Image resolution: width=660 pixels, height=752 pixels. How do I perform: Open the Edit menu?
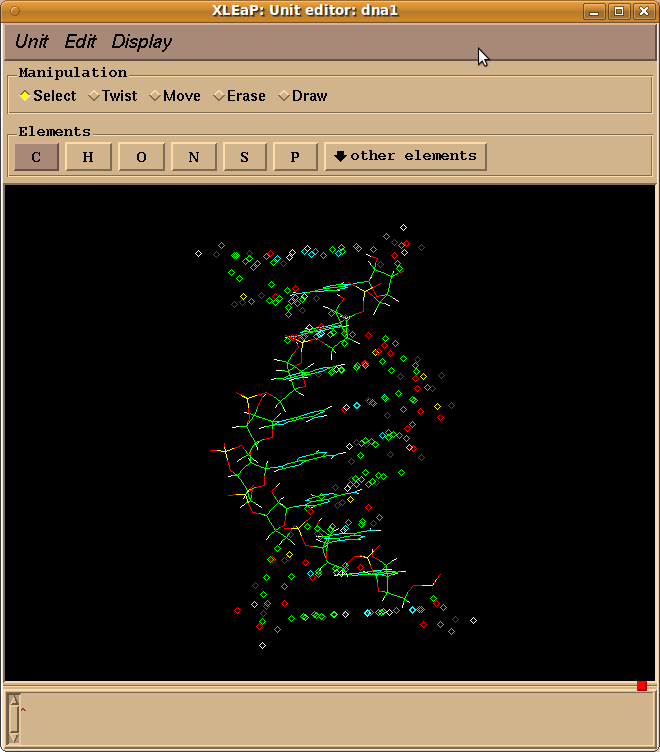(80, 42)
